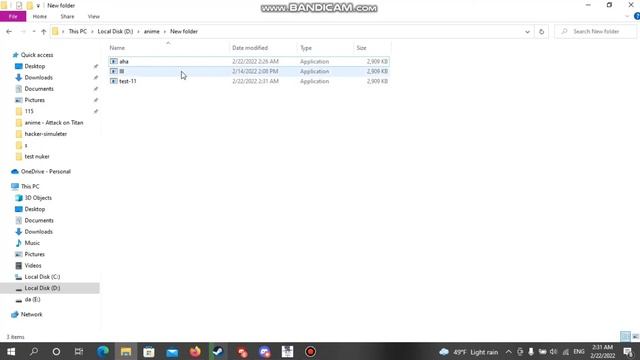This screenshot has width=640, height=360.
Task: Open Downloads under This PC
Action: pos(38,231)
